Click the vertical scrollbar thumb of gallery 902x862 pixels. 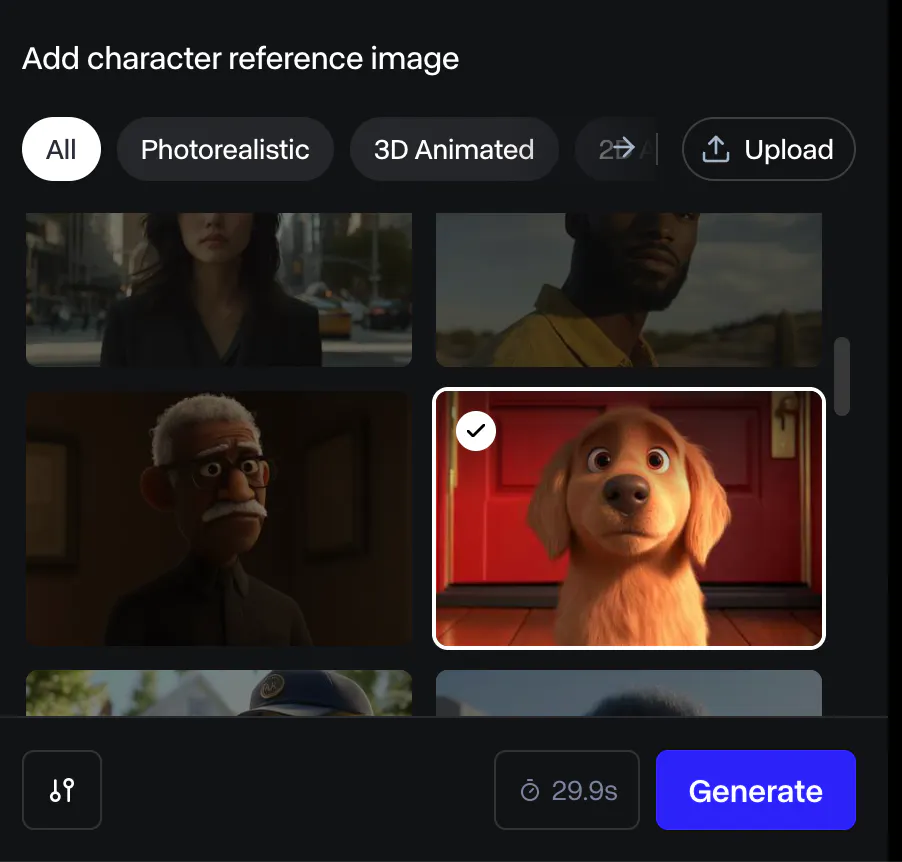(842, 376)
